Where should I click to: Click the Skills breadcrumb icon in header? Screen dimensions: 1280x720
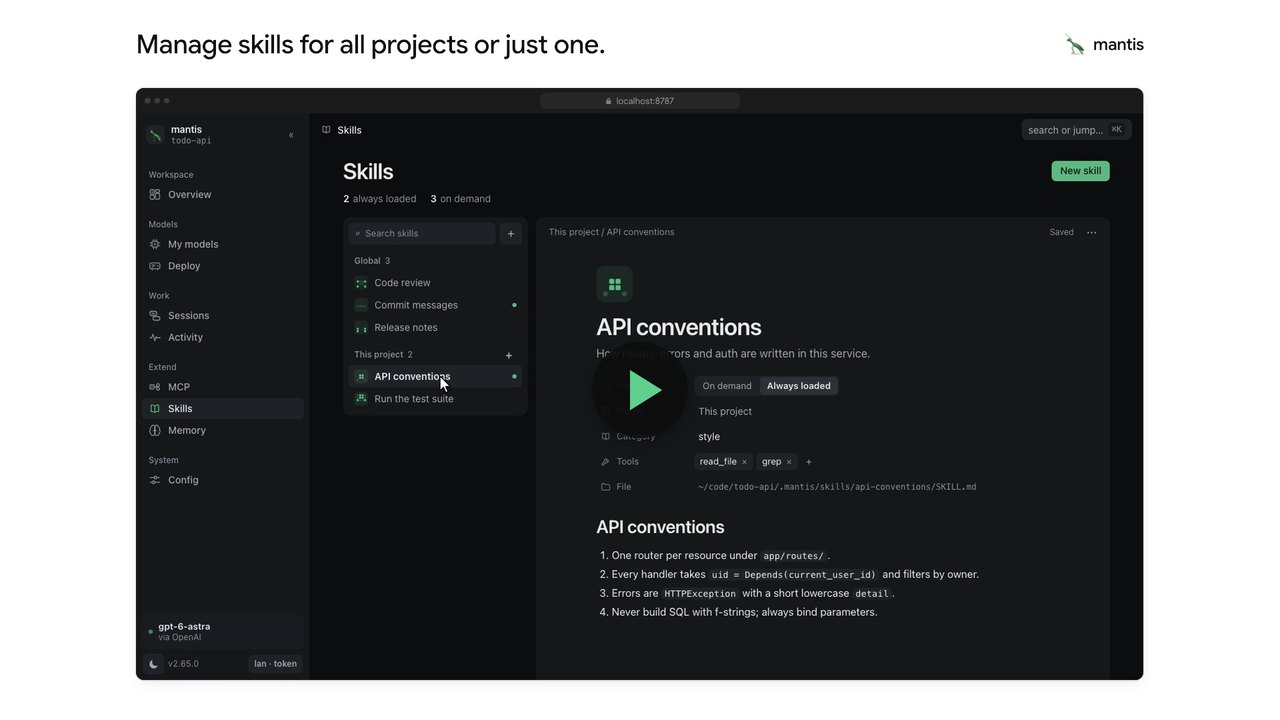coord(326,130)
